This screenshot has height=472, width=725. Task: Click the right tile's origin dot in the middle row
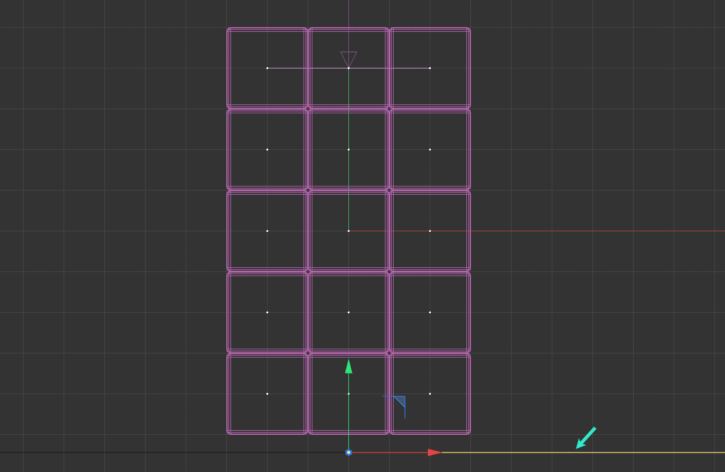pos(430,231)
